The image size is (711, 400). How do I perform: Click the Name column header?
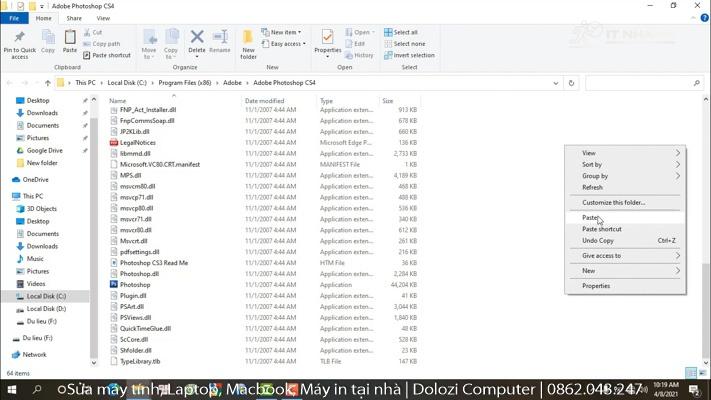pyautogui.click(x=118, y=101)
